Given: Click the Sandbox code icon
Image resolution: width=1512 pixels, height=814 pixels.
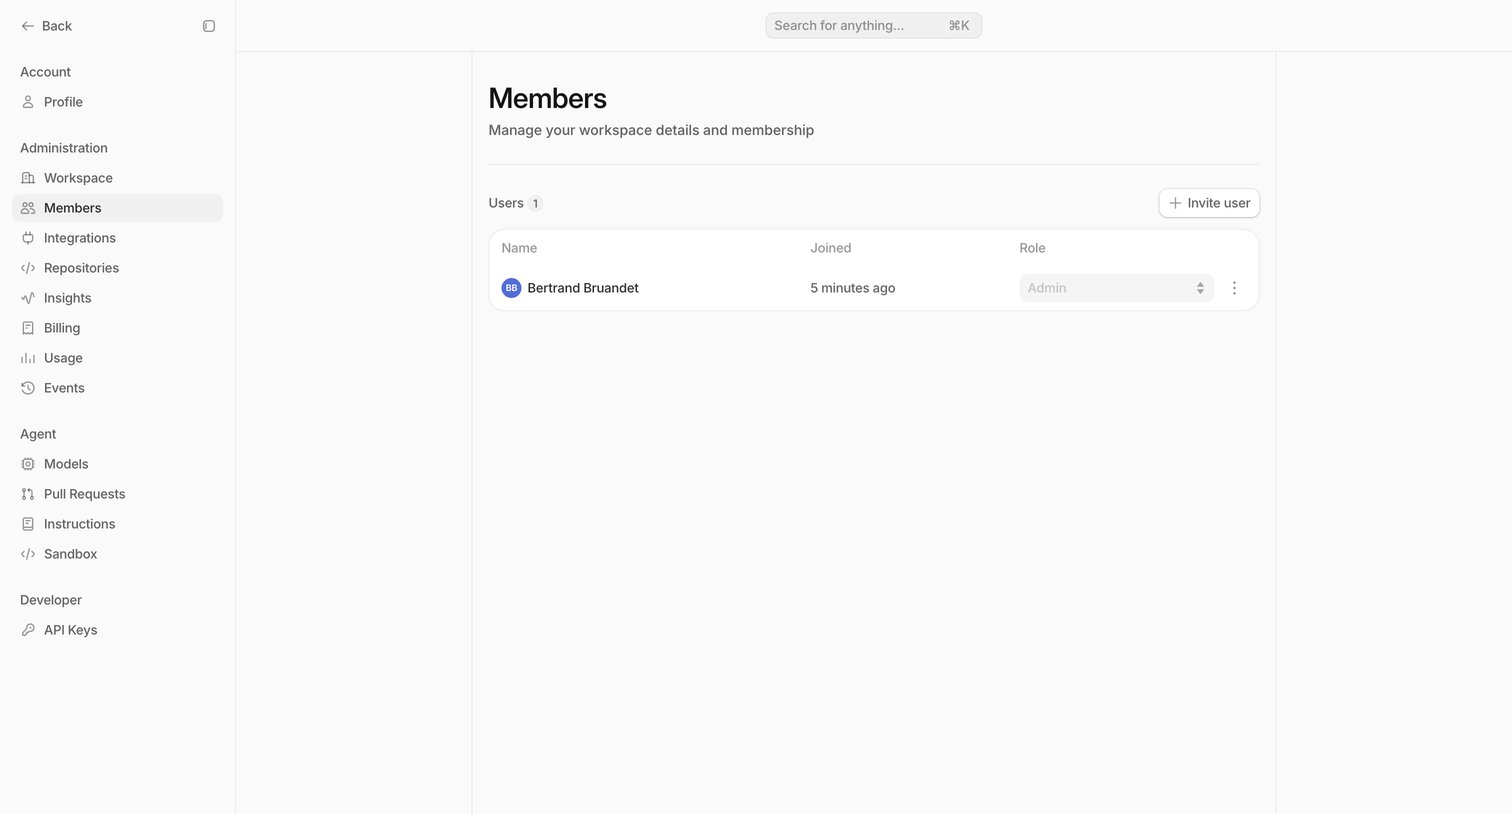Looking at the screenshot, I should [28, 554].
